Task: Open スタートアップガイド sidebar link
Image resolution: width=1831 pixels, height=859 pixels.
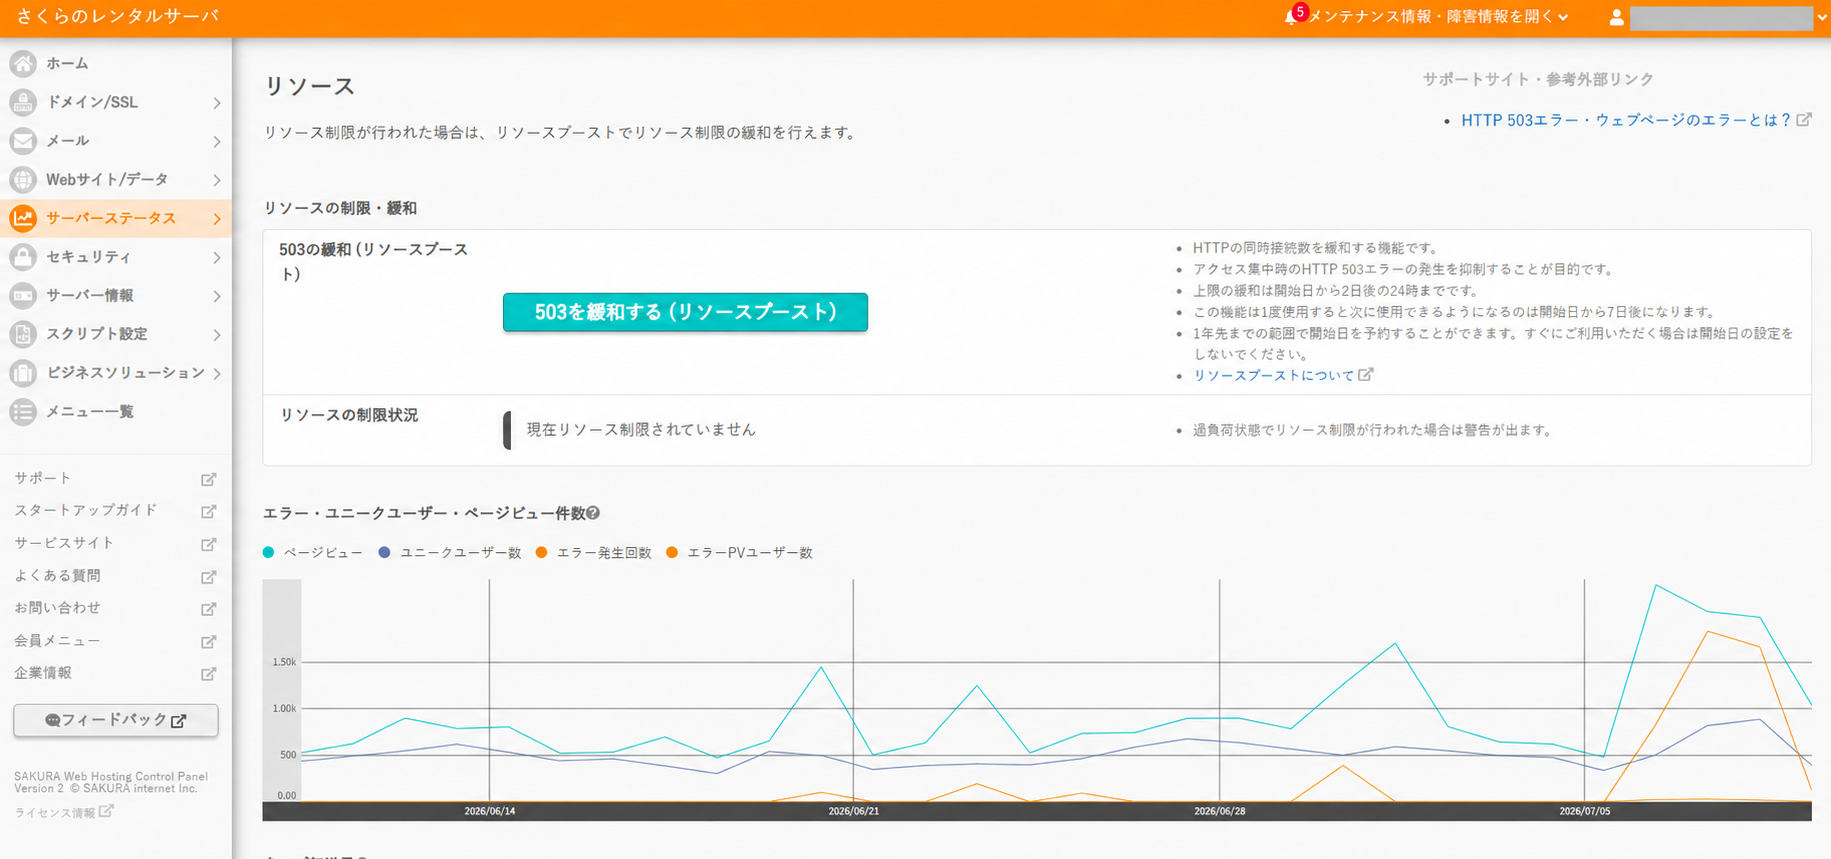Action: tap(86, 510)
